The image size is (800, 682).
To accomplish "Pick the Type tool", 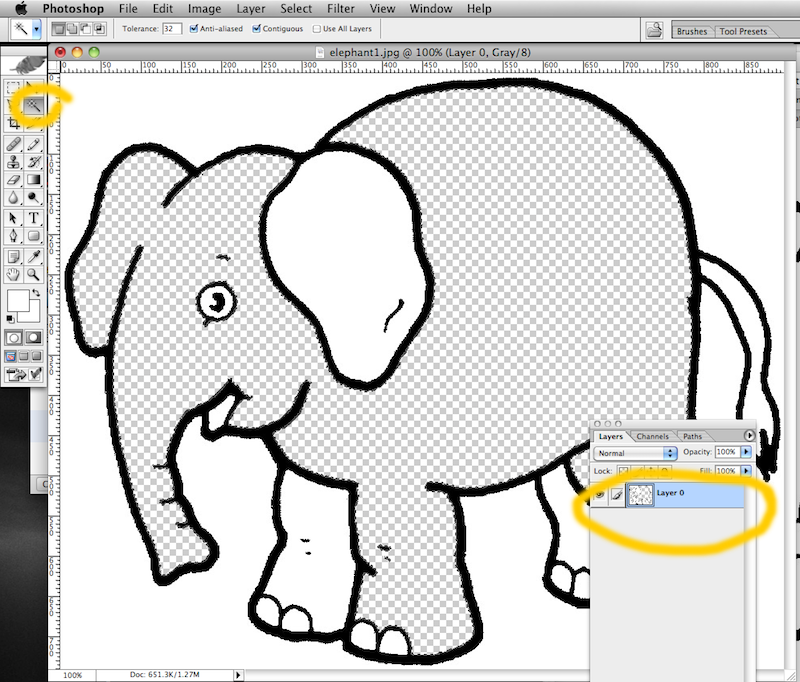I will (35, 218).
